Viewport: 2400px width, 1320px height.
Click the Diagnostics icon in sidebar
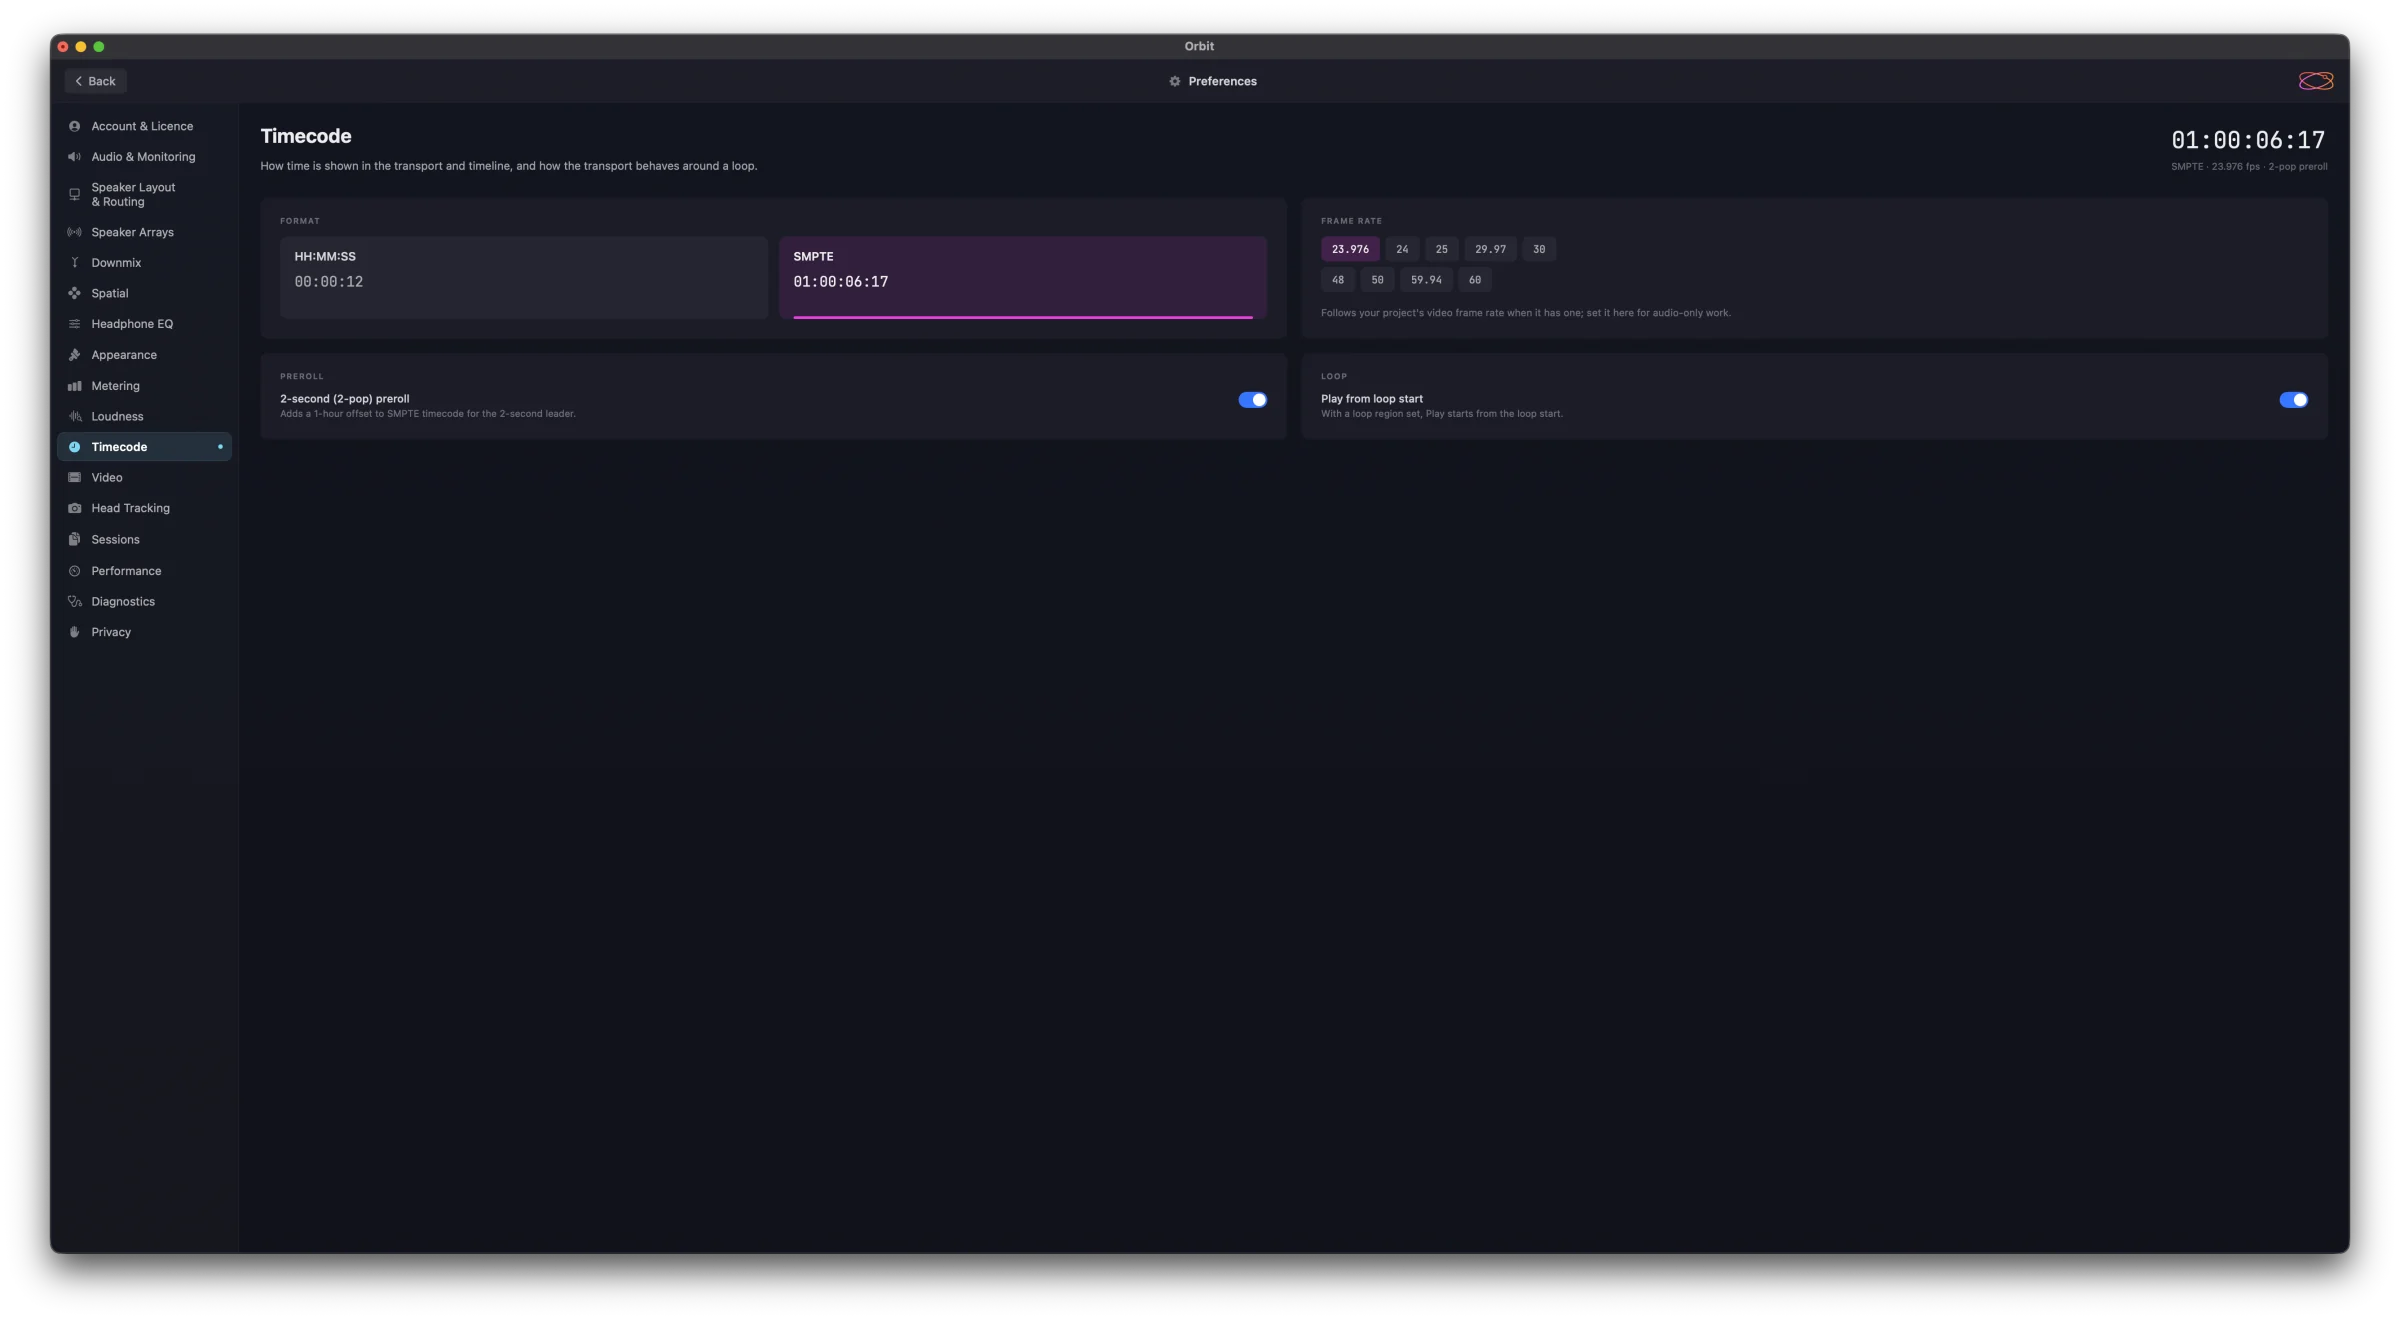pos(74,601)
